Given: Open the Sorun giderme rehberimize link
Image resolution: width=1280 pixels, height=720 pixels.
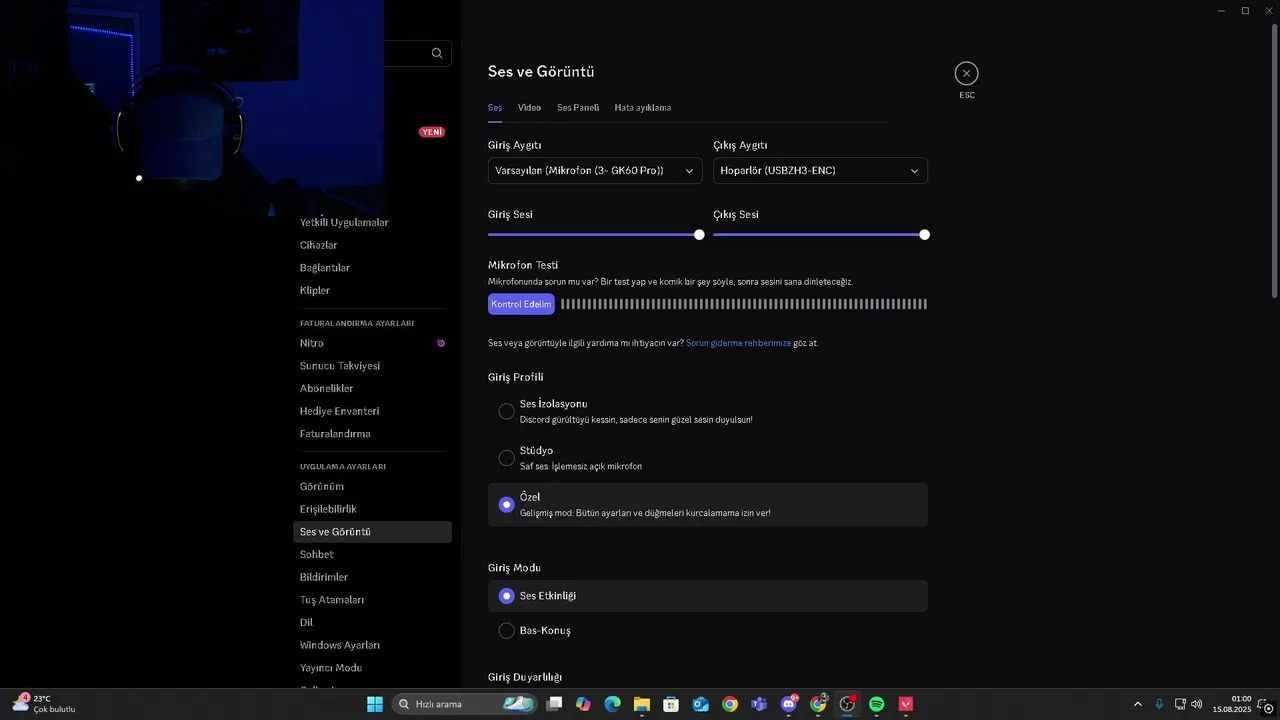Looking at the screenshot, I should 738,343.
